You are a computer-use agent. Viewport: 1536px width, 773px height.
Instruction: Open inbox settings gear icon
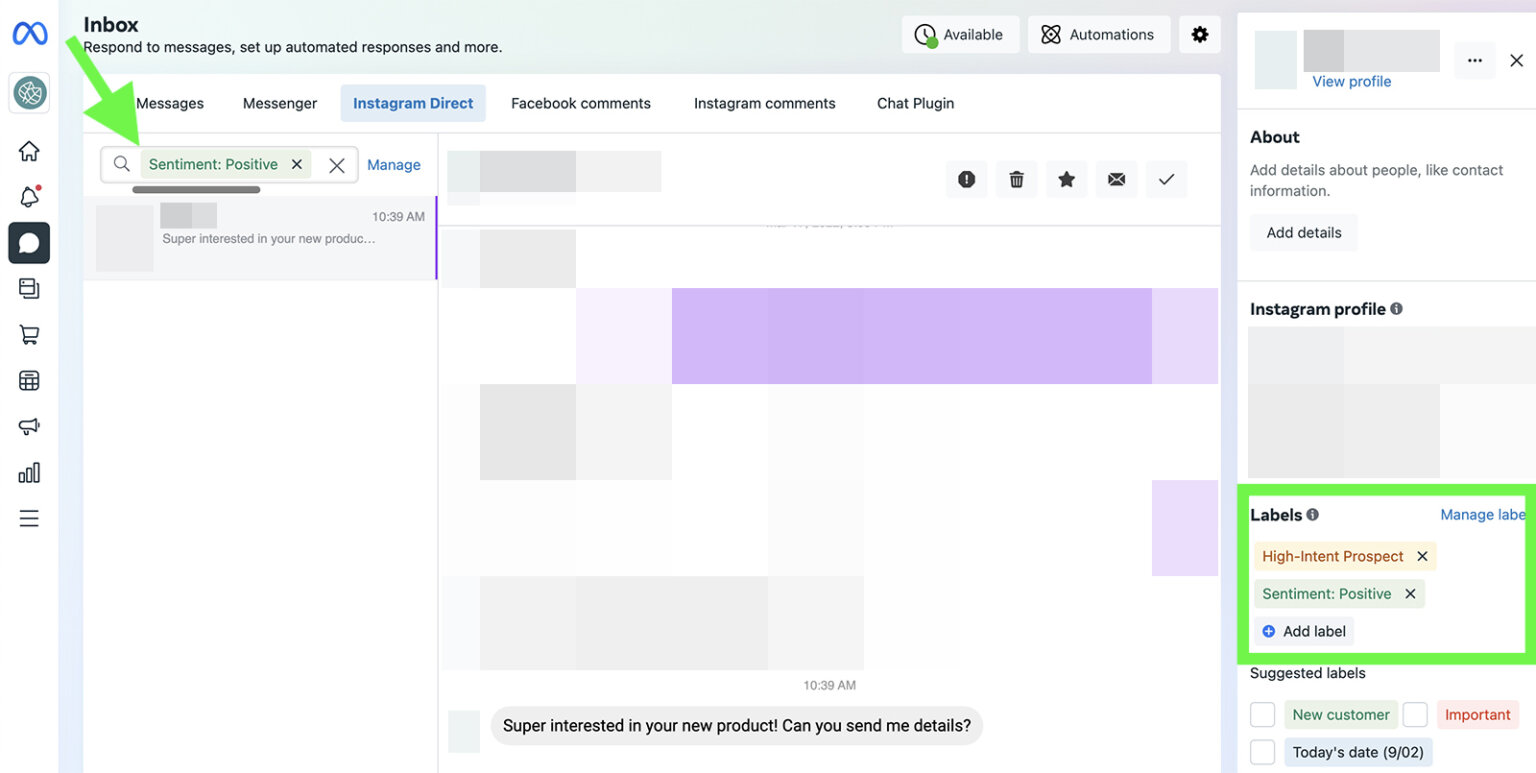point(1200,34)
